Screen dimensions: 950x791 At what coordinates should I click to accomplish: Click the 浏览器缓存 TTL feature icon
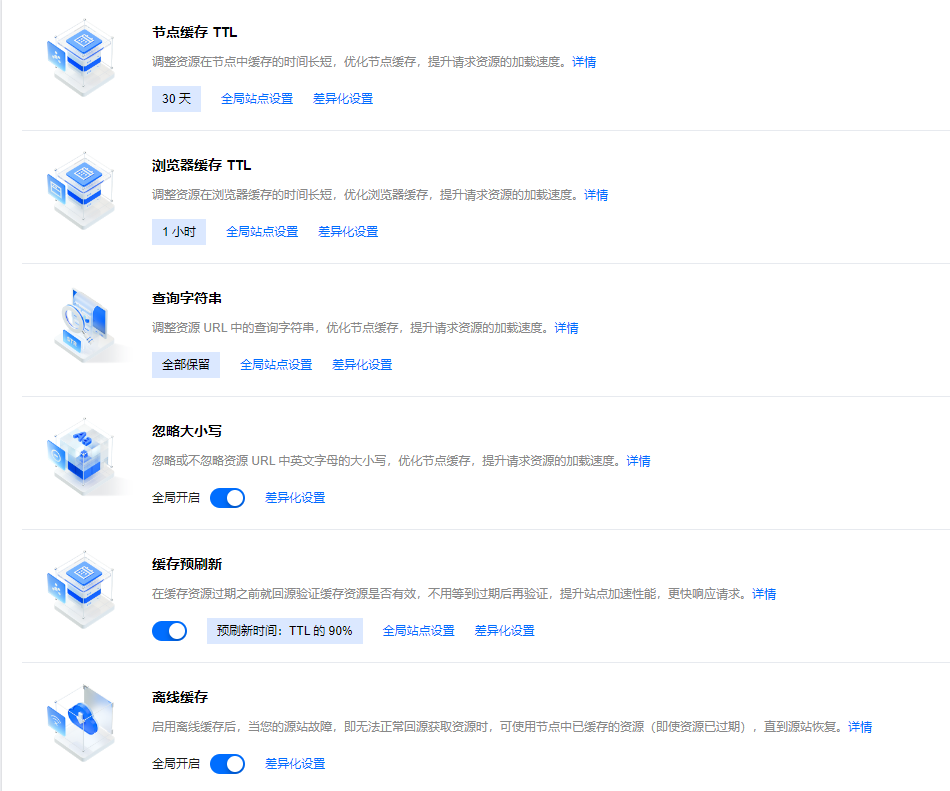(x=82, y=190)
